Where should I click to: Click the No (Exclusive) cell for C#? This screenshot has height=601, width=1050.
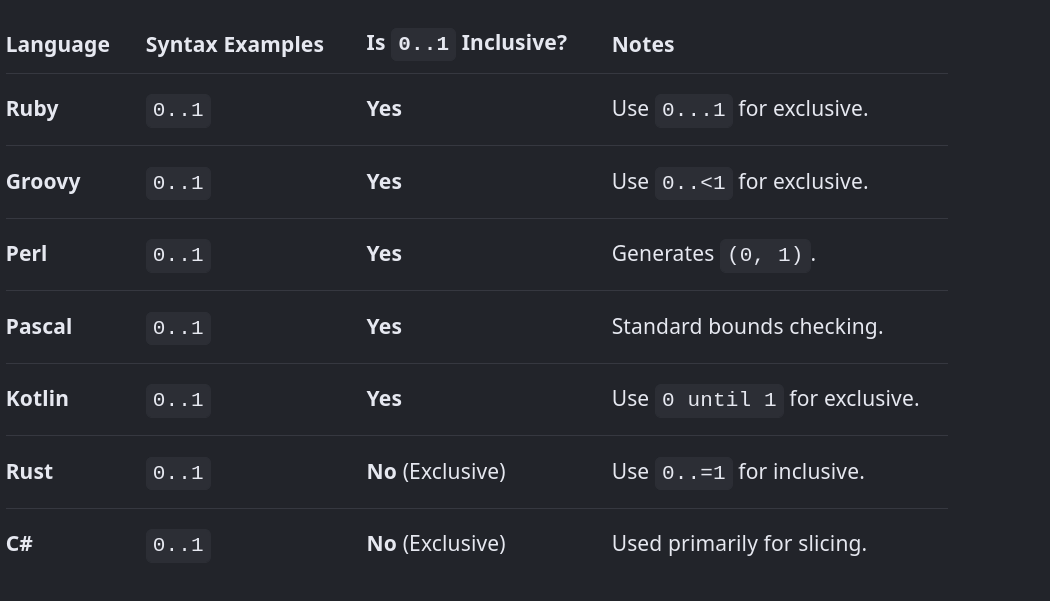(436, 543)
